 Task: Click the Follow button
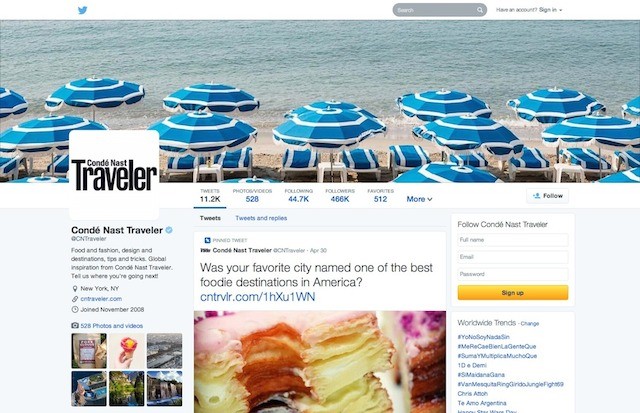point(547,196)
